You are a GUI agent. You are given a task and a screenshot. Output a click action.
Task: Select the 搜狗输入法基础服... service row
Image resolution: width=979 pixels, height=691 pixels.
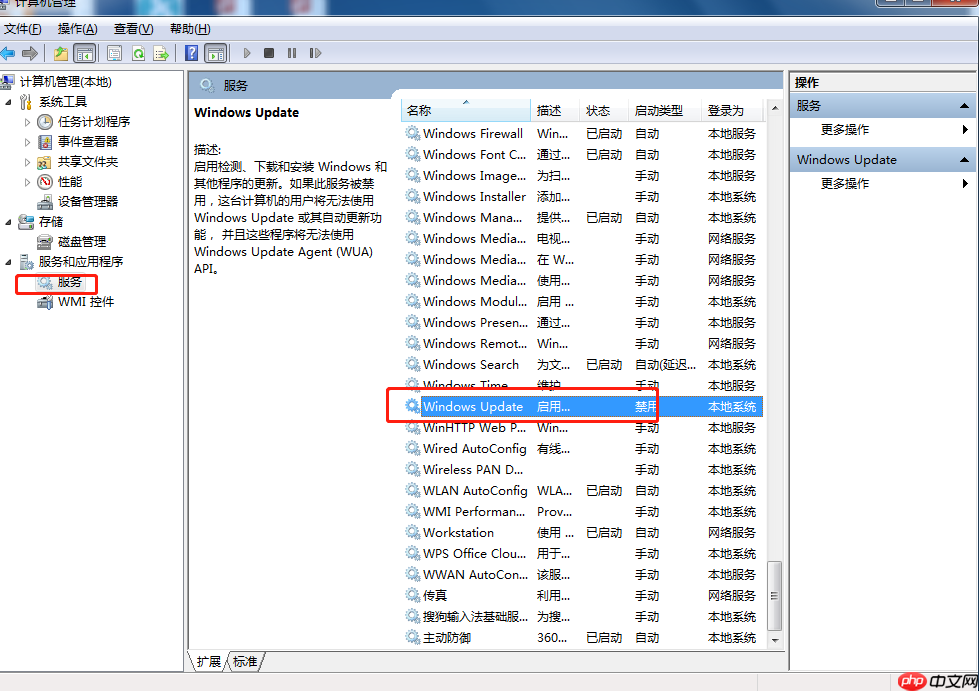click(x=583, y=617)
